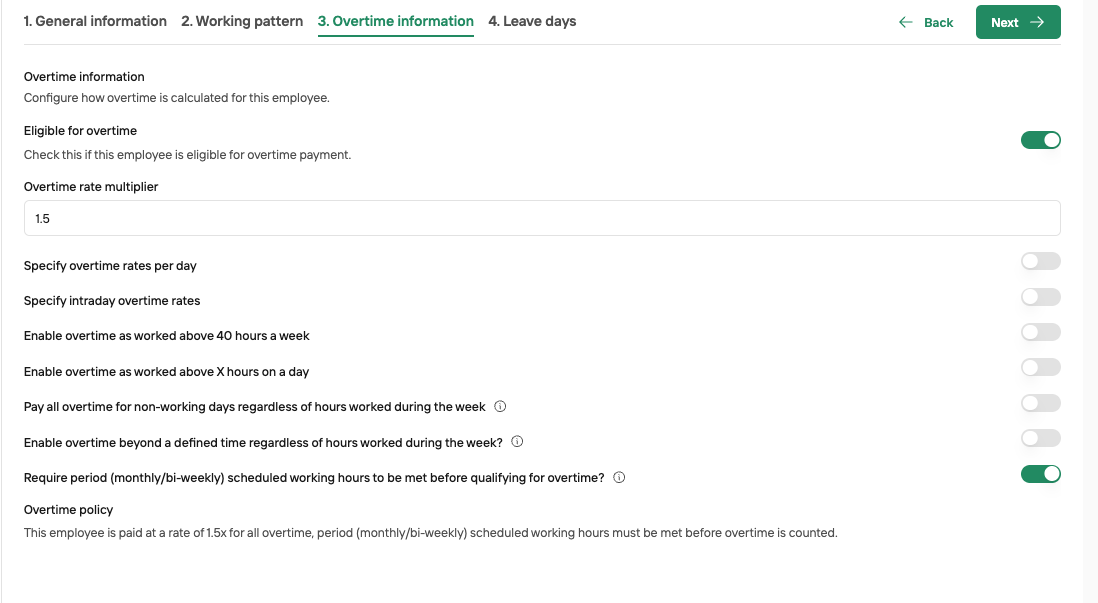Focus the Overtime rate multiplier field
Image resolution: width=1098 pixels, height=603 pixels.
coord(542,219)
